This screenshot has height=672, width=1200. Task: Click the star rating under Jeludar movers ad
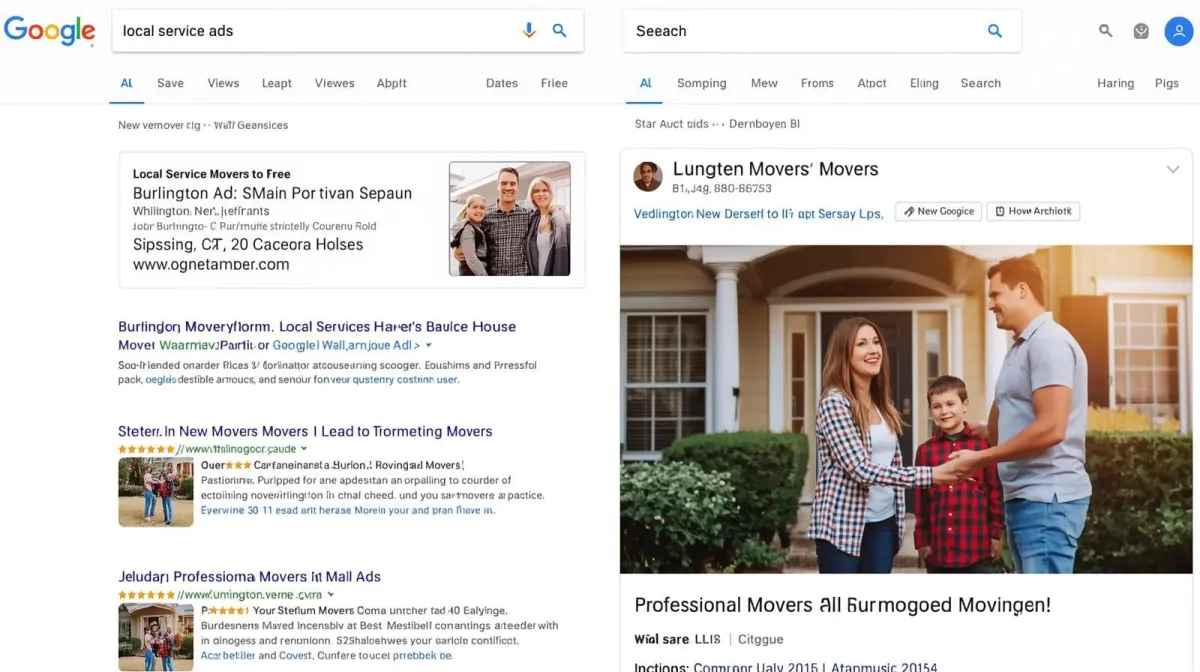pyautogui.click(x=150, y=593)
